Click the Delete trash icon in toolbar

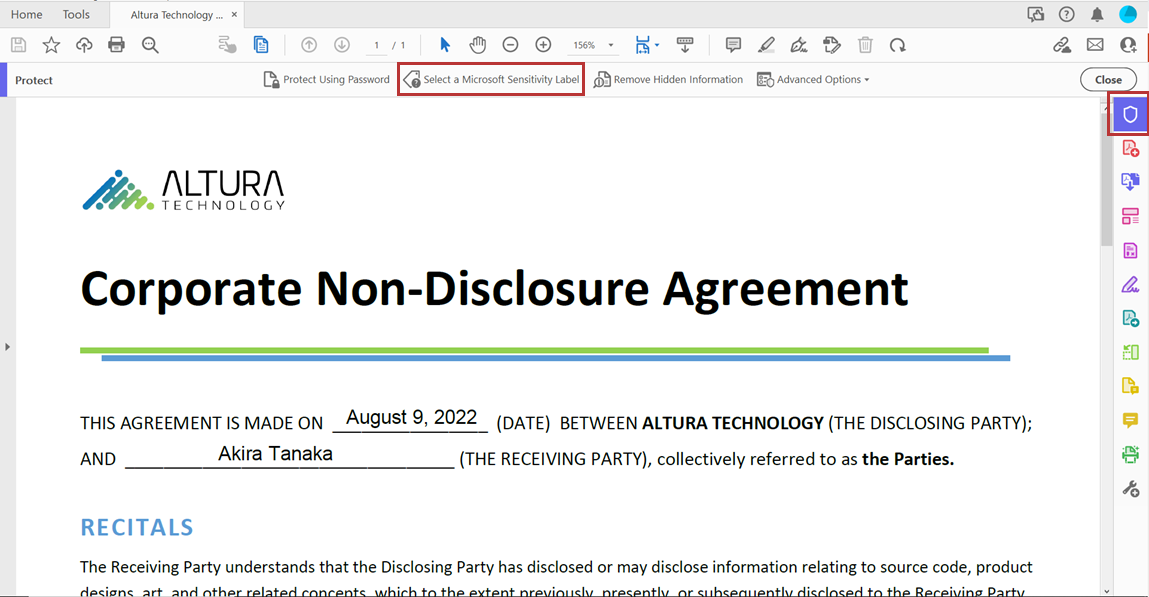(x=865, y=44)
